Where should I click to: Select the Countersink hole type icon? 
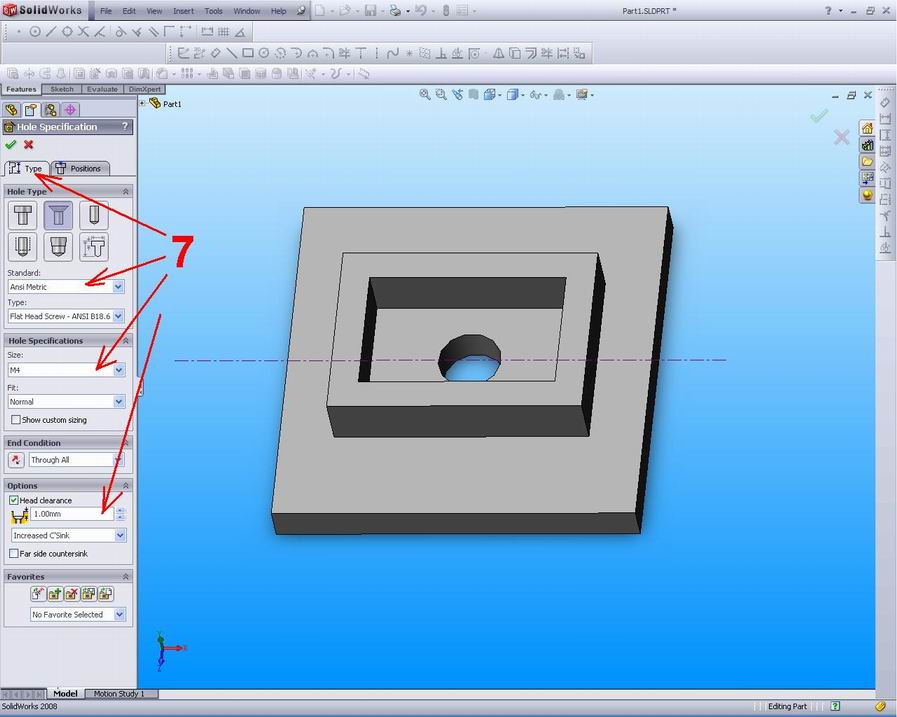[58, 214]
